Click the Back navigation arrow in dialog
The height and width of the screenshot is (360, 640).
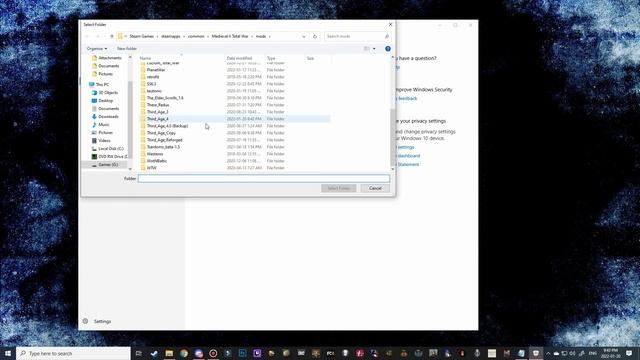[x=87, y=36]
